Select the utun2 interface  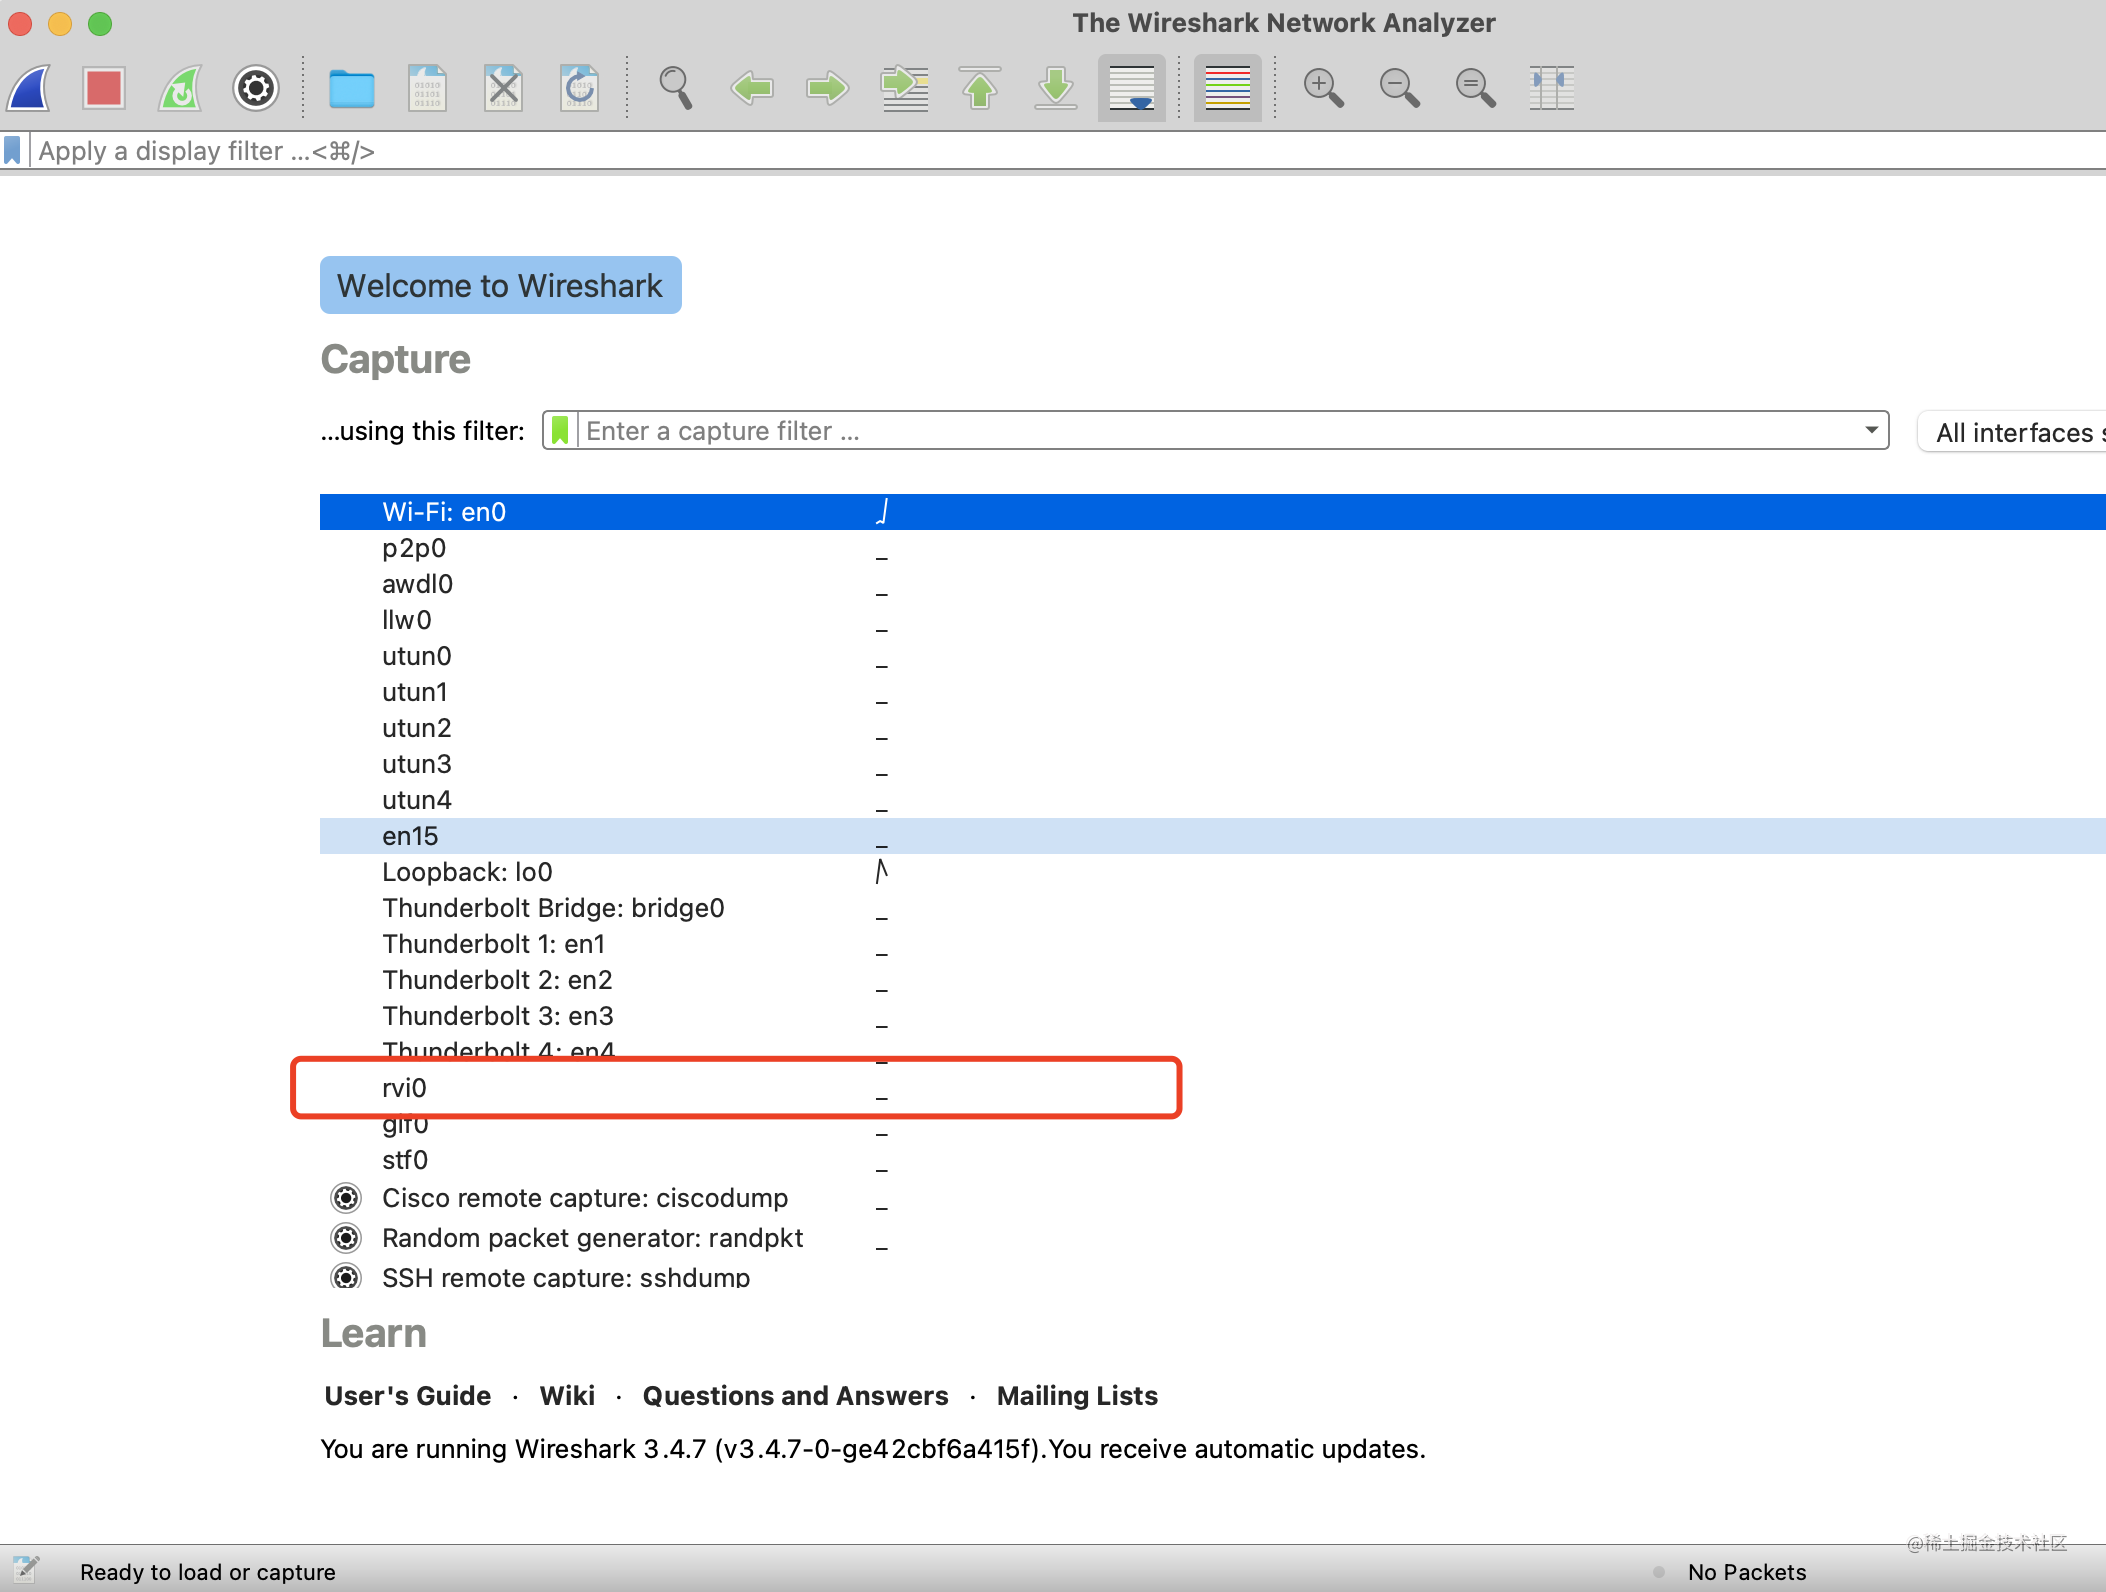(x=1213, y=728)
